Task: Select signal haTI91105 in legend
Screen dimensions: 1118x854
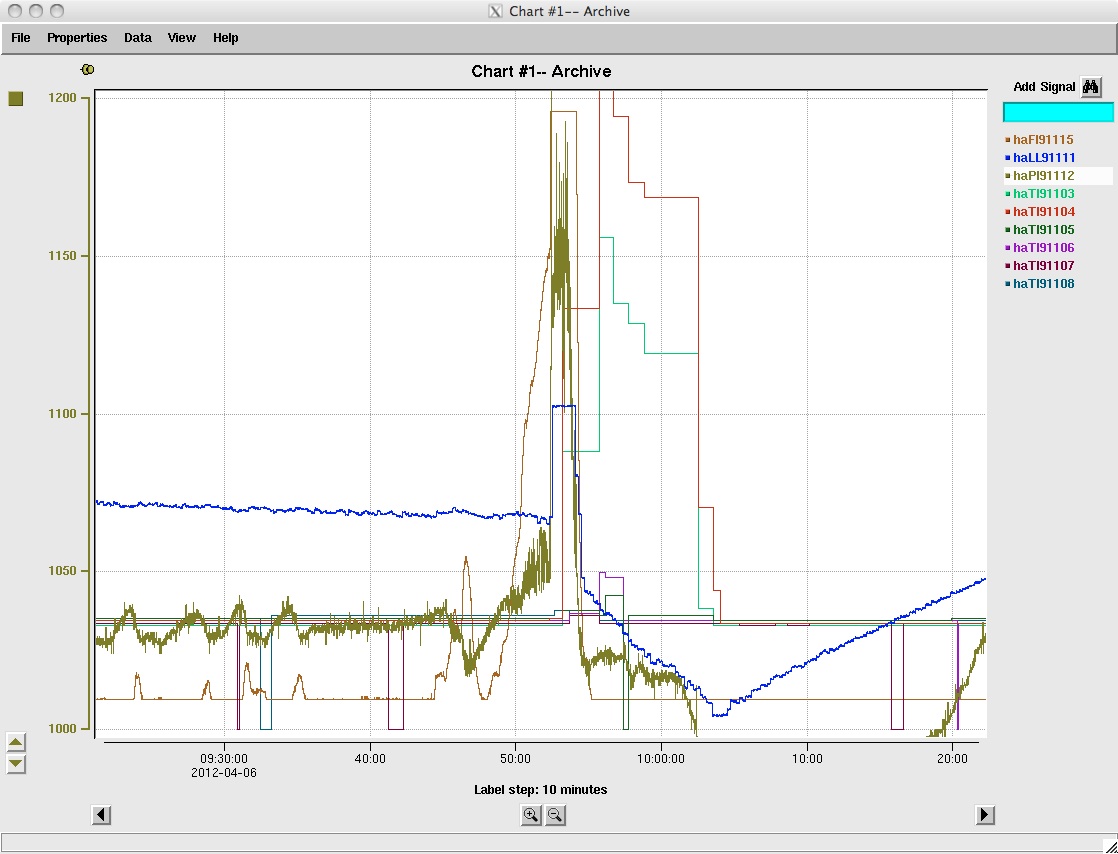Action: 1043,230
